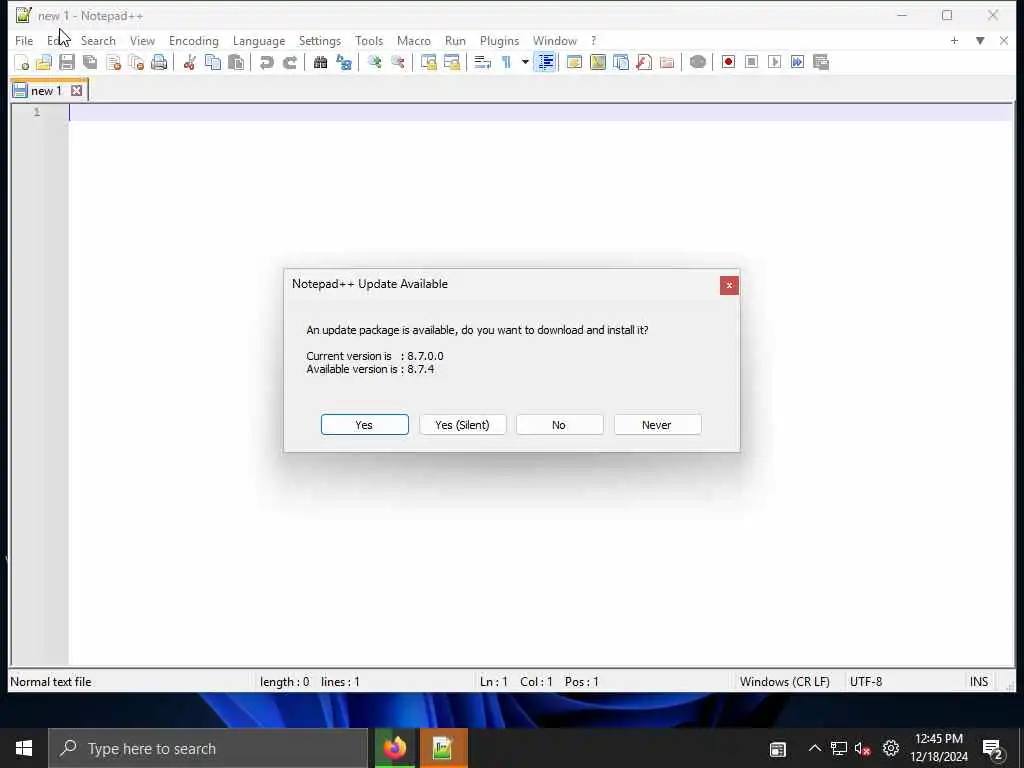Click the Copy toolbar icon

point(213,62)
